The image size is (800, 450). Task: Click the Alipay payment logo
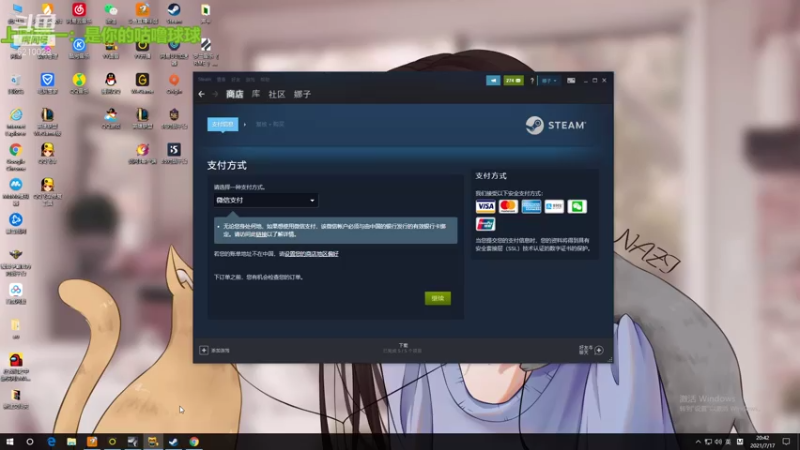554,206
